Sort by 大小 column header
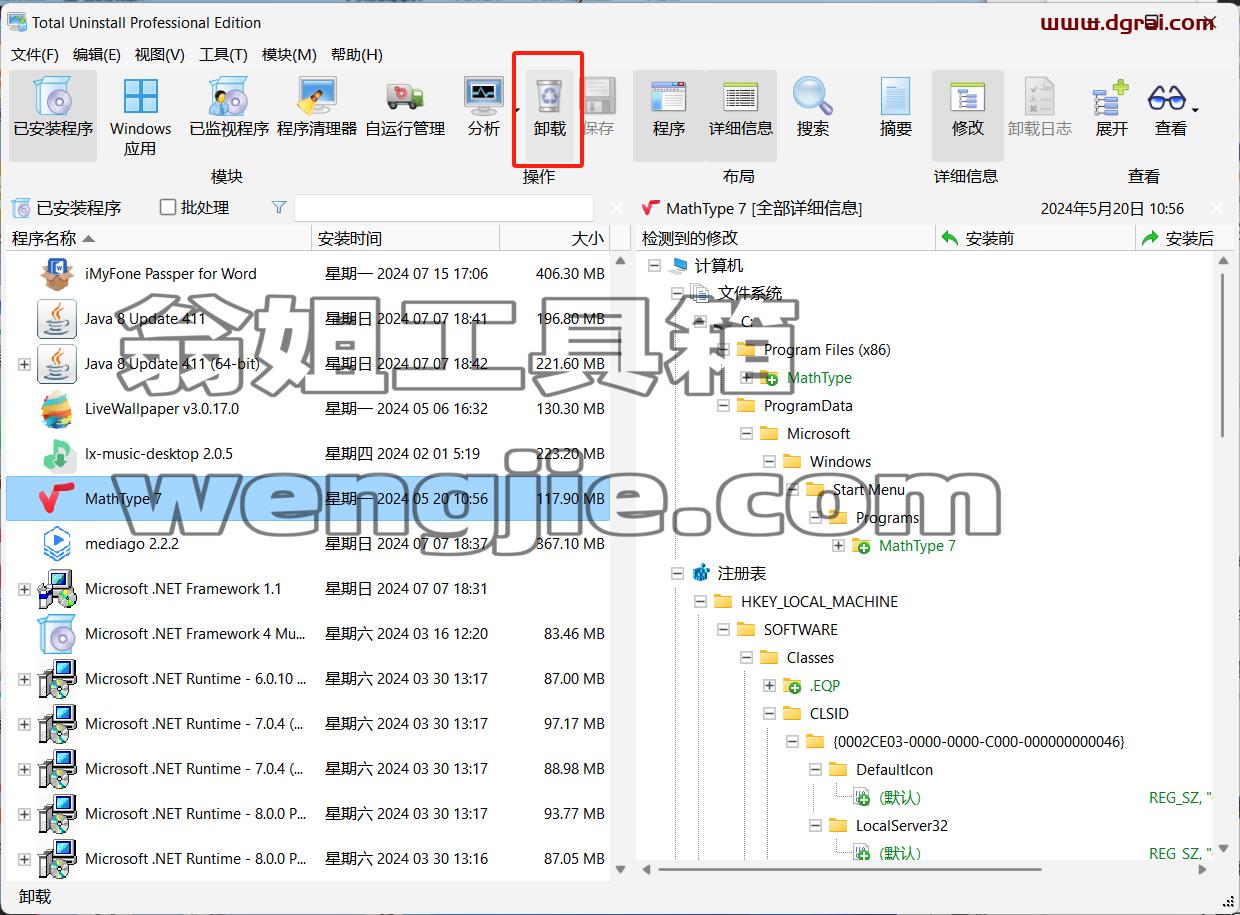 pyautogui.click(x=555, y=238)
